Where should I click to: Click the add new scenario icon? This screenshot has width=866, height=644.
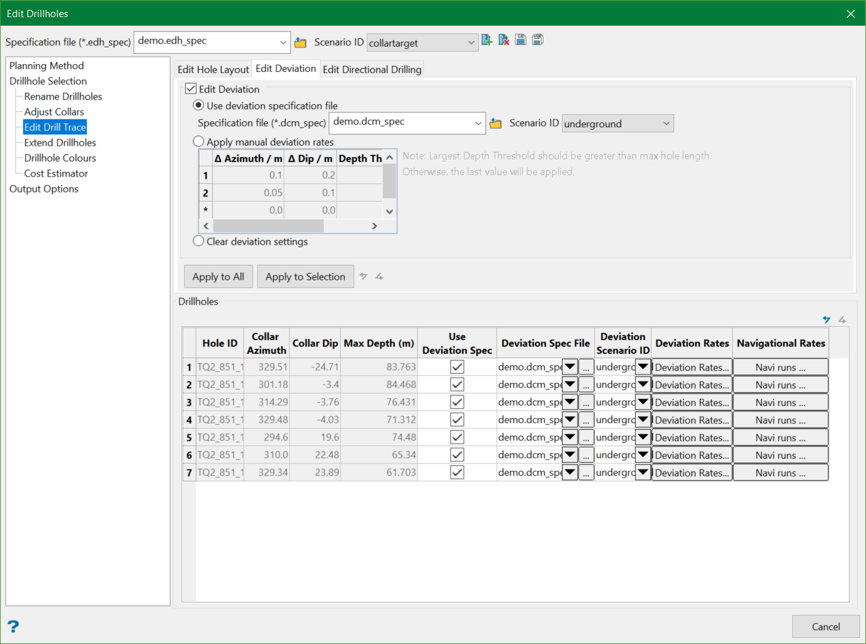click(487, 41)
